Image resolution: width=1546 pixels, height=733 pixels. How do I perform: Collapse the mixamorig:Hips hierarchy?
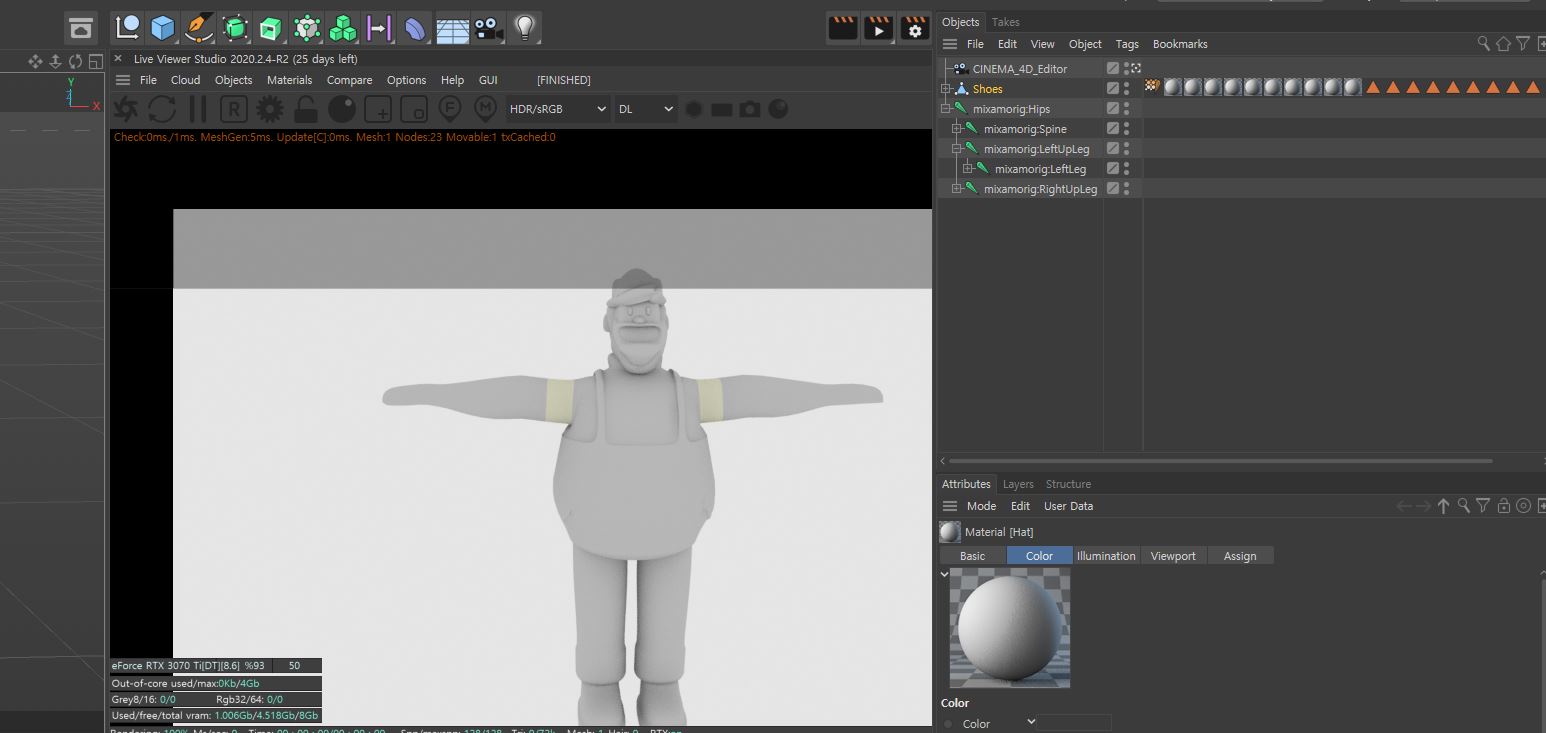[x=946, y=109]
